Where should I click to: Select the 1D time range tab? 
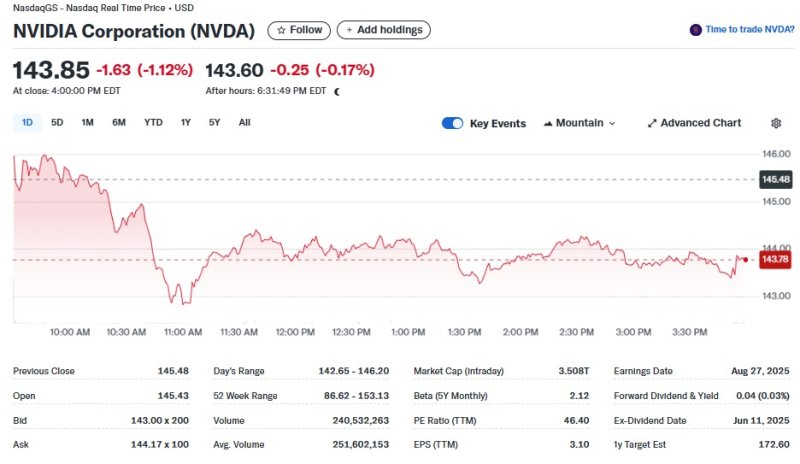pyautogui.click(x=27, y=122)
